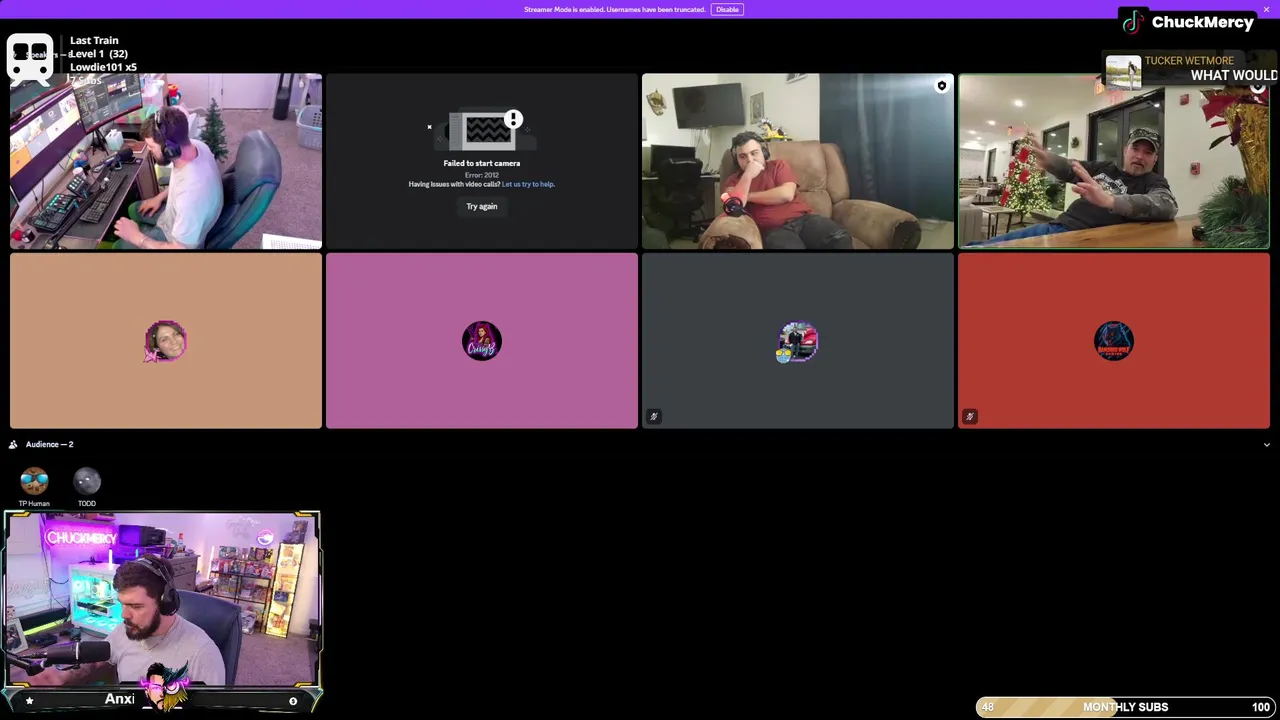Dismiss the Streamer Mode banner

1266,9
